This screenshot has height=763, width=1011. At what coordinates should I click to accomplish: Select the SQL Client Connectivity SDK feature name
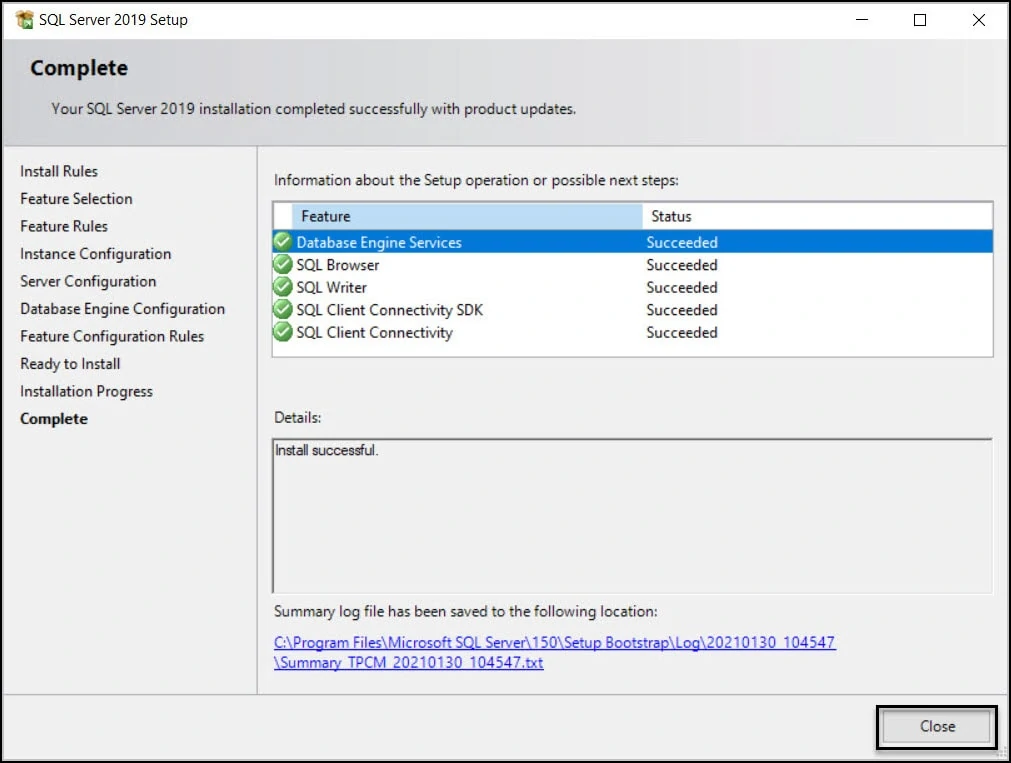389,310
